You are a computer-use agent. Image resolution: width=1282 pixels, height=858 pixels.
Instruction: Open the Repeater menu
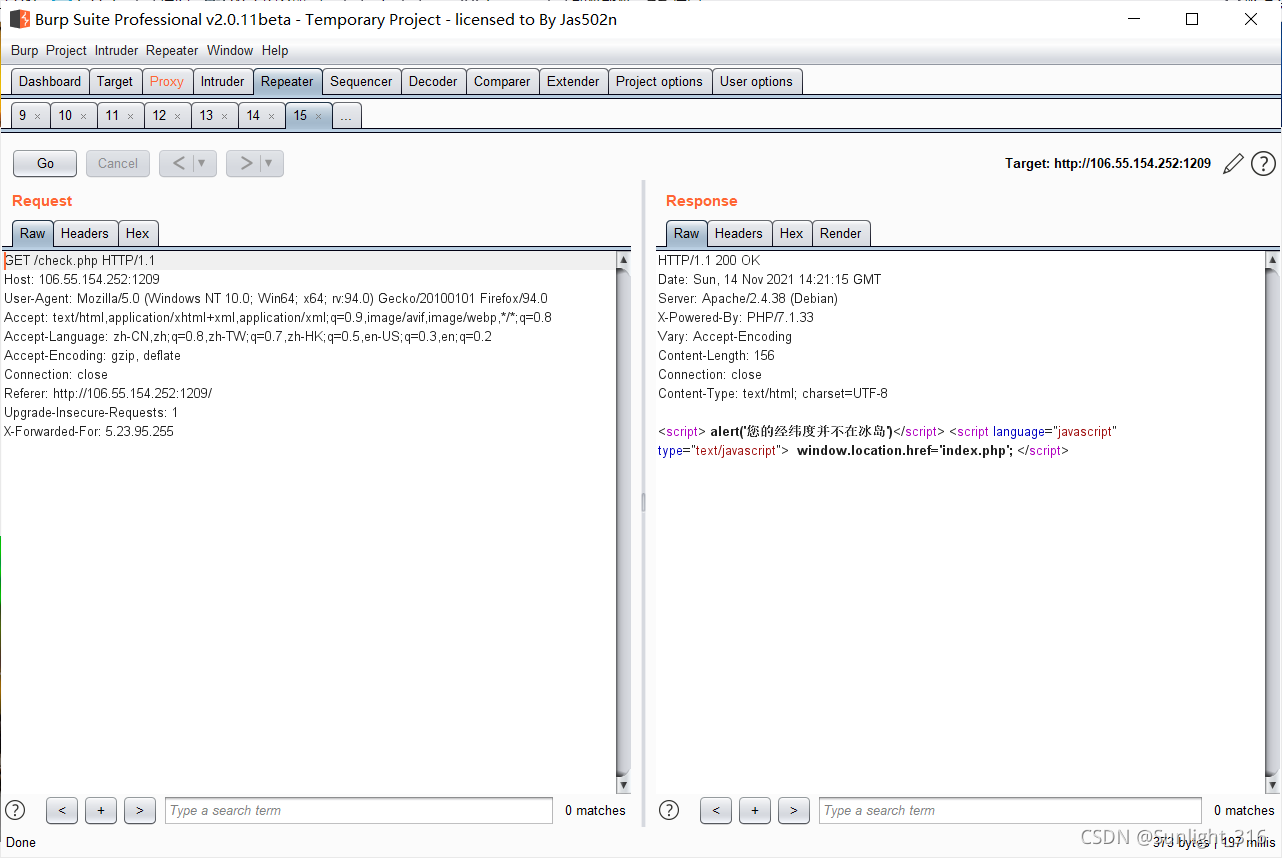[x=172, y=50]
